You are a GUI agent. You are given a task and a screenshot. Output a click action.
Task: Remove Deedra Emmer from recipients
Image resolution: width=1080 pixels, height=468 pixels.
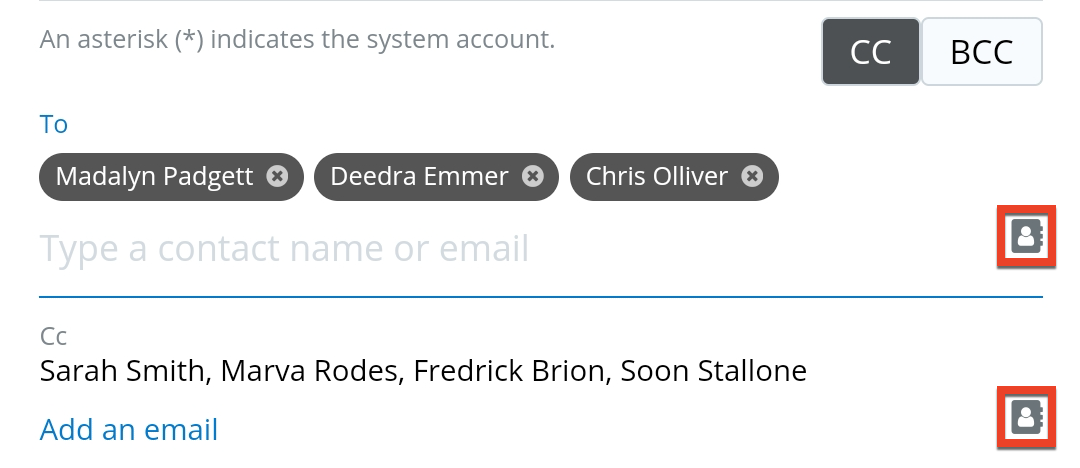(x=534, y=176)
